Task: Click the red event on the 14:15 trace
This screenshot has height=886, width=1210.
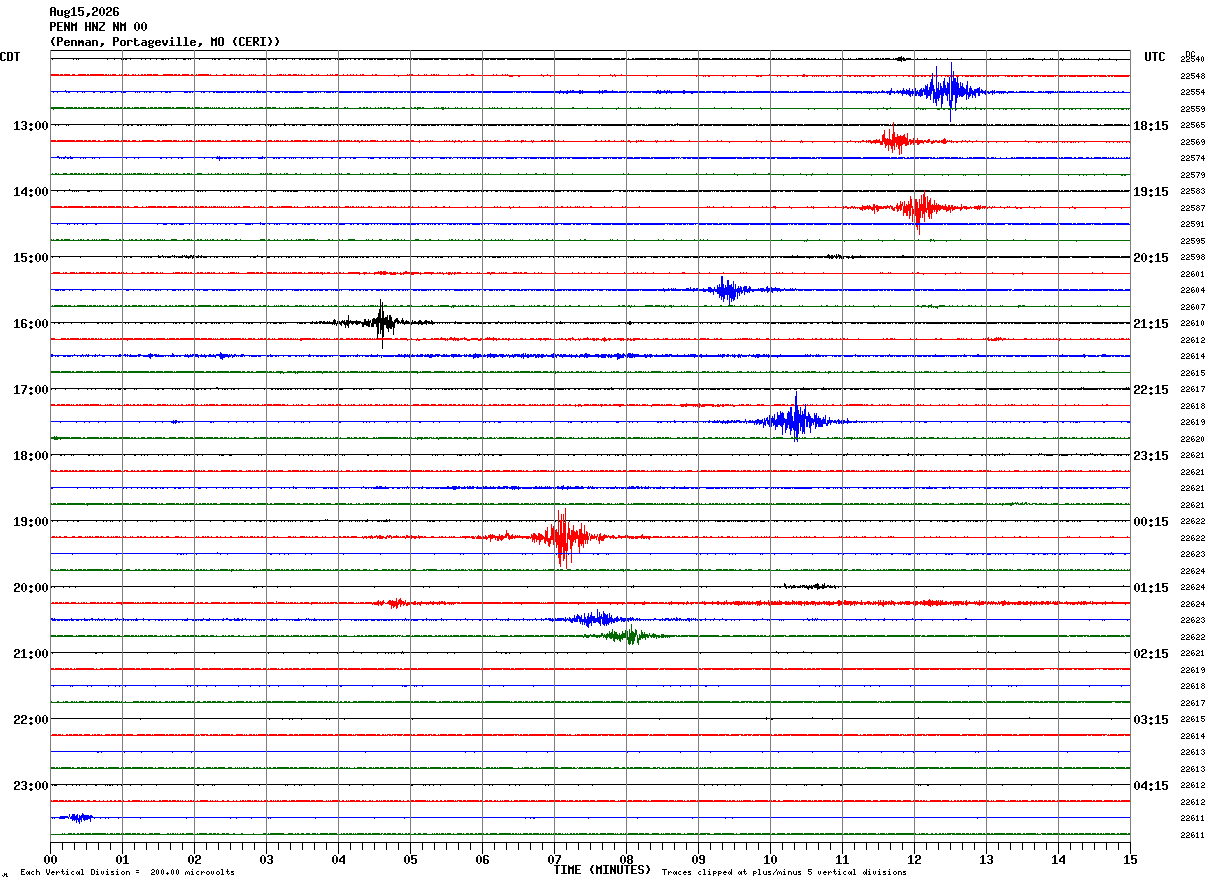Action: 920,207
